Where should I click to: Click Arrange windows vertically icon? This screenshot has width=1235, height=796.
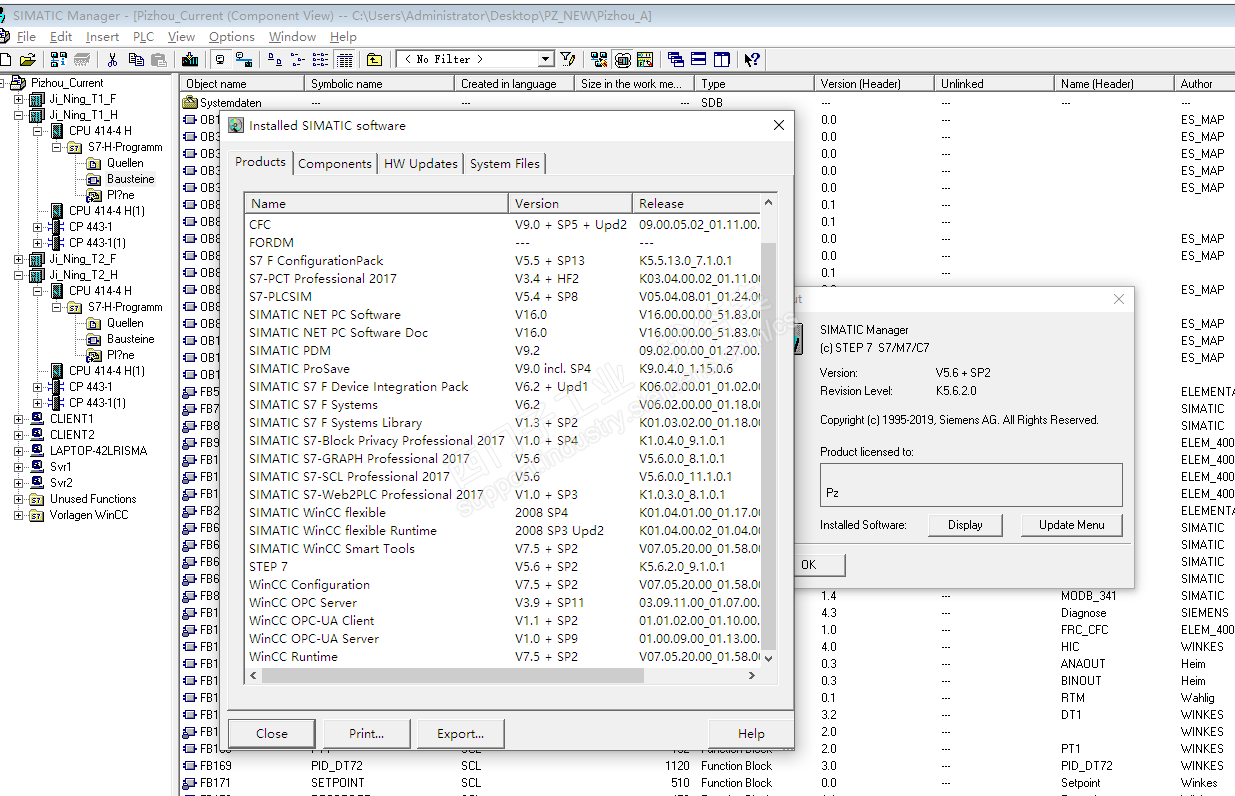point(721,59)
